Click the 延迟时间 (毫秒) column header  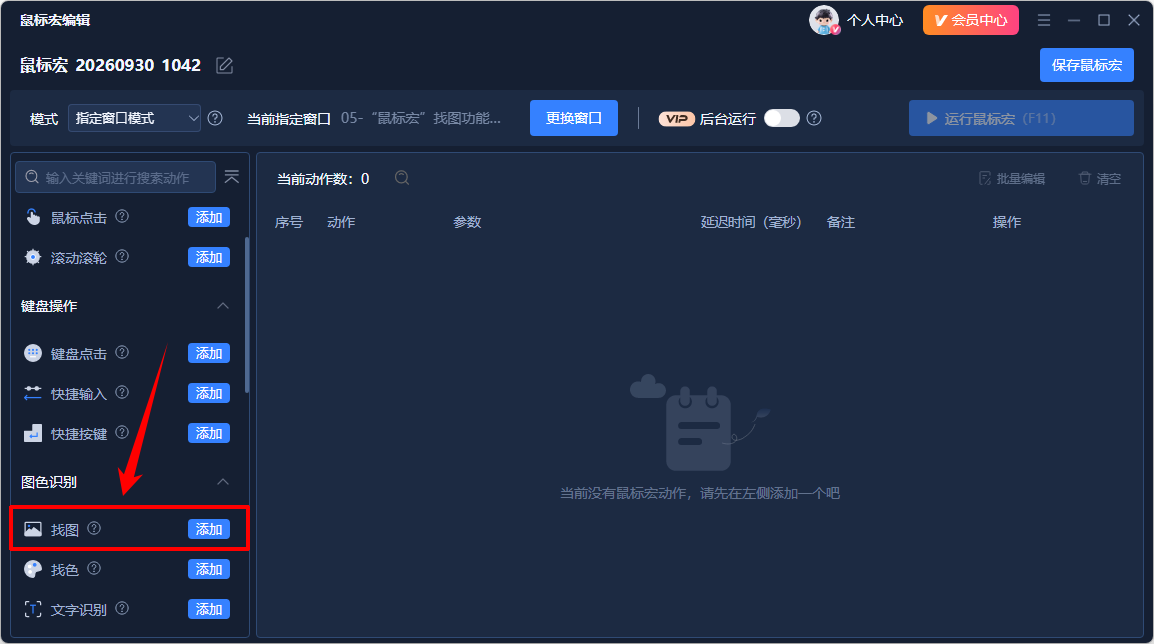[751, 222]
